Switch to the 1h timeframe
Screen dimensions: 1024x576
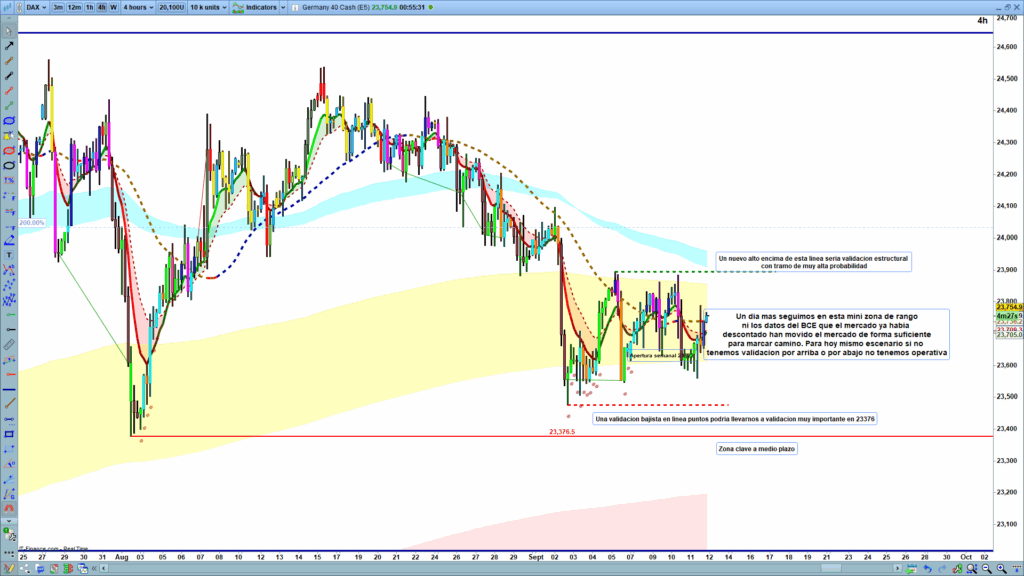click(x=89, y=7)
